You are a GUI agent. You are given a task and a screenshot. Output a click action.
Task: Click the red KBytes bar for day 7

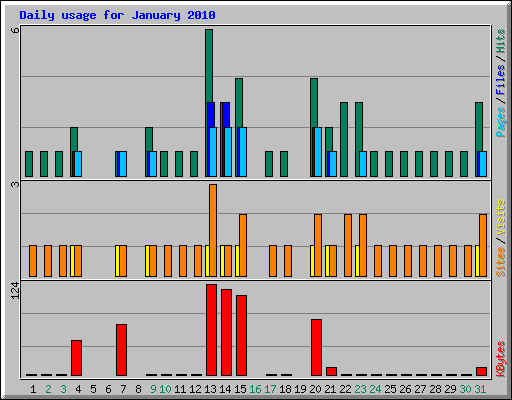click(121, 350)
